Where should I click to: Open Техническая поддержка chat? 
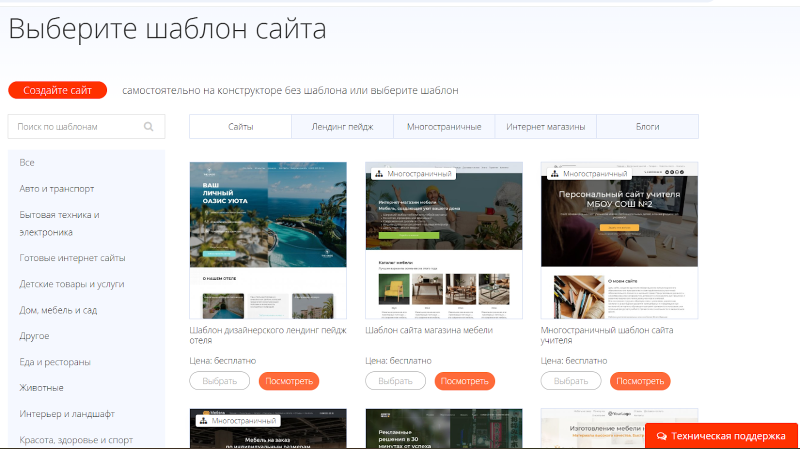coord(721,436)
